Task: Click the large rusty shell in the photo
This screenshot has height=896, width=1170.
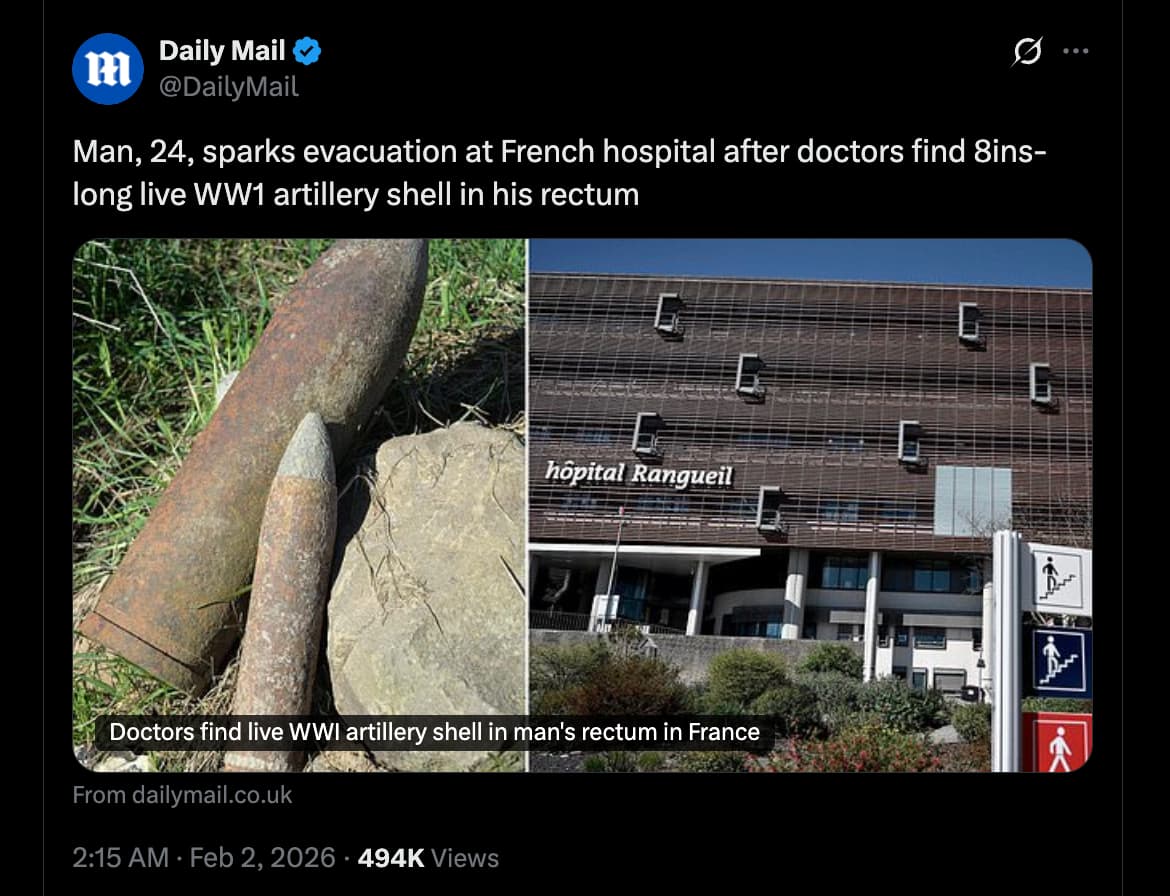Action: (254, 463)
